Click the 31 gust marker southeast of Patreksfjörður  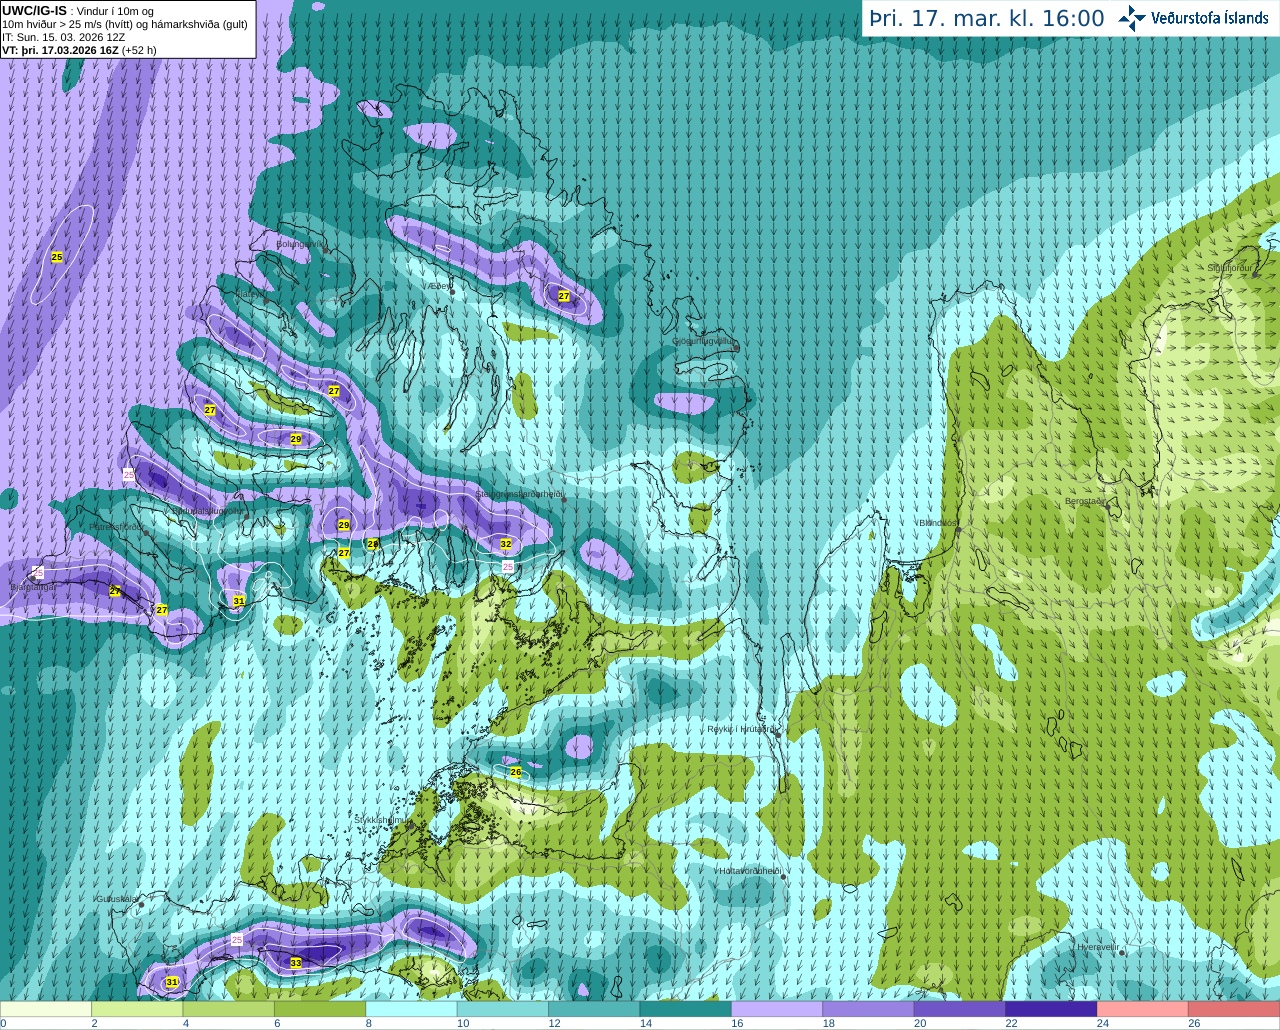tap(239, 601)
